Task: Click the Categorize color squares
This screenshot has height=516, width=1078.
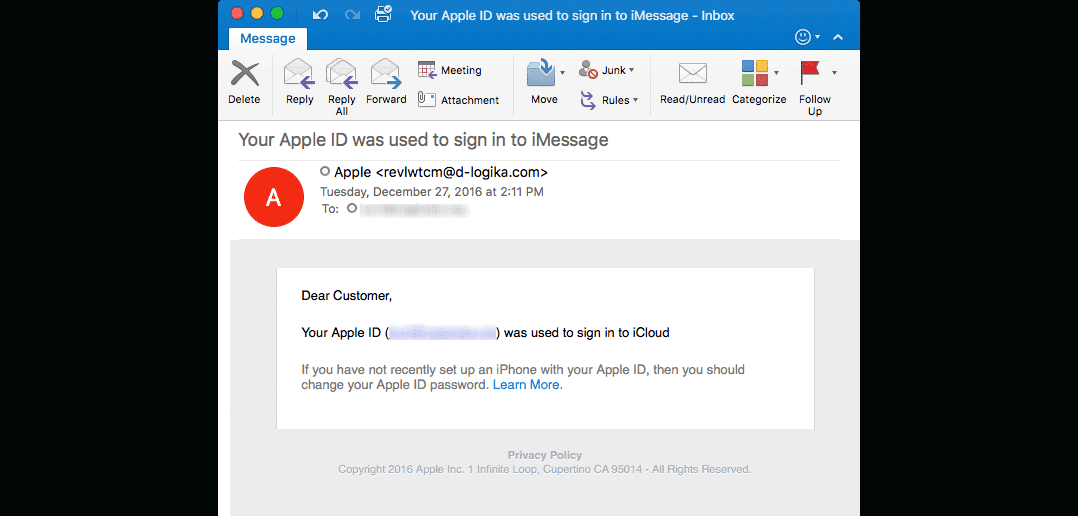Action: point(754,73)
